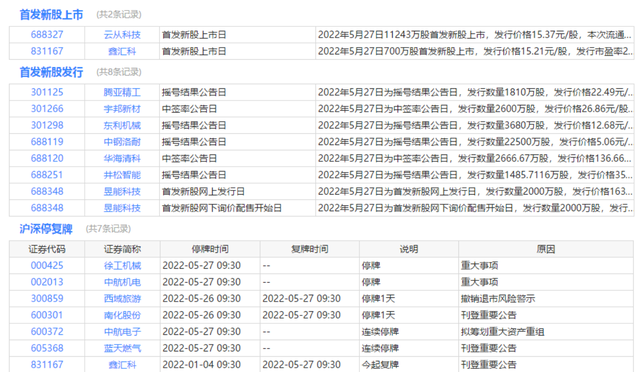Open stock code 000425
The image size is (640, 372).
pos(47,266)
